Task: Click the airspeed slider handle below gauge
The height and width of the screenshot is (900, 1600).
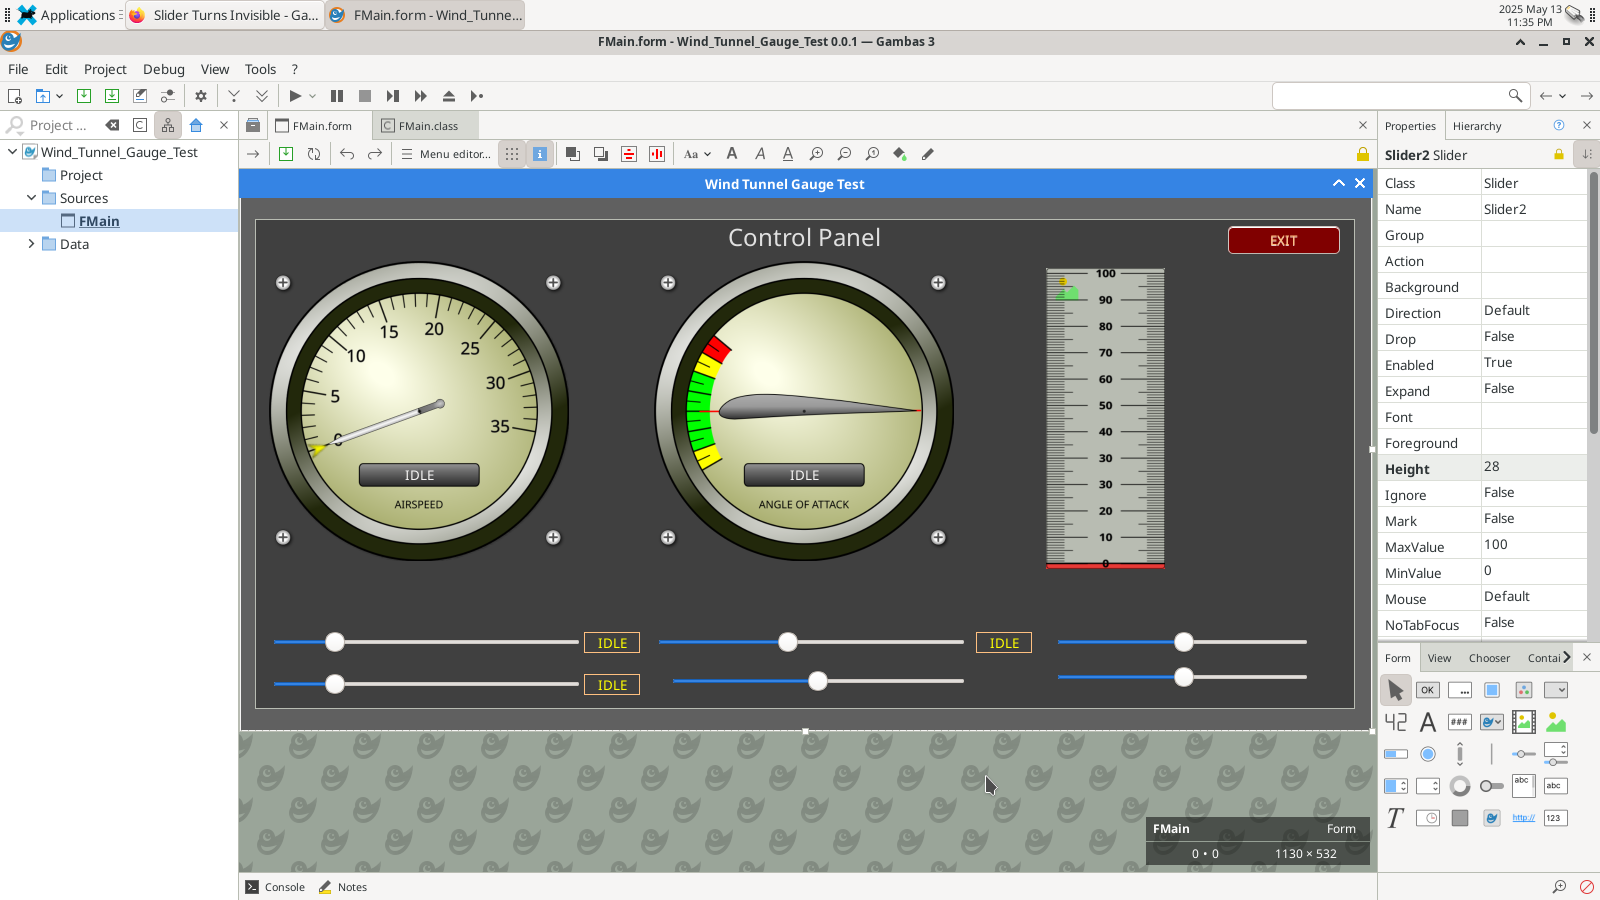Action: click(x=335, y=642)
